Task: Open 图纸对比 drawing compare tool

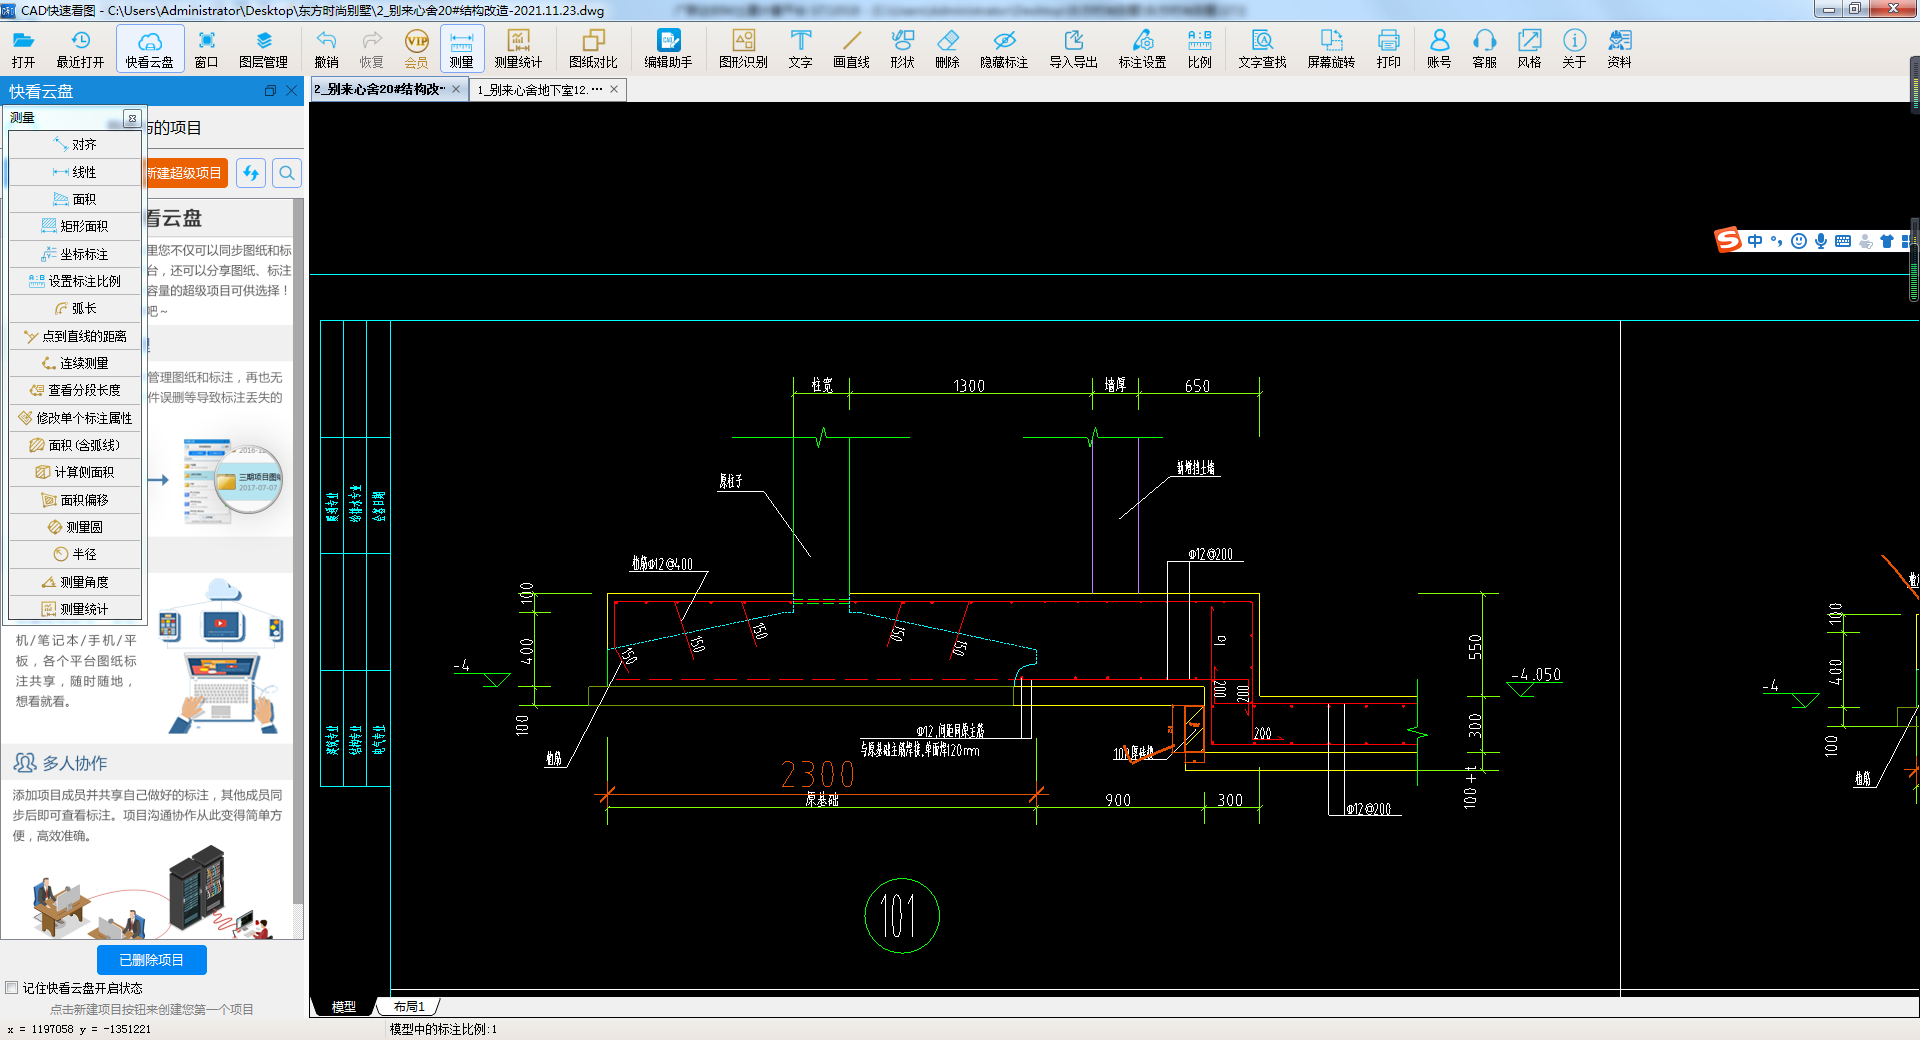Action: point(593,48)
